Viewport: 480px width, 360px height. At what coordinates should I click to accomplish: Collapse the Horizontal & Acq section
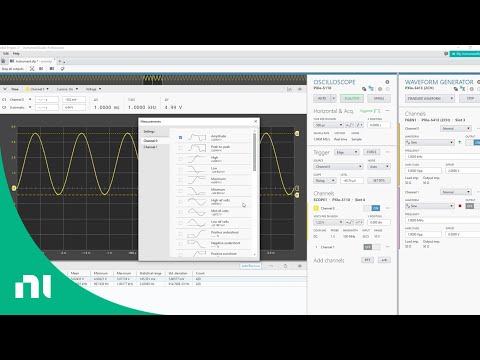pyautogui.click(x=388, y=110)
